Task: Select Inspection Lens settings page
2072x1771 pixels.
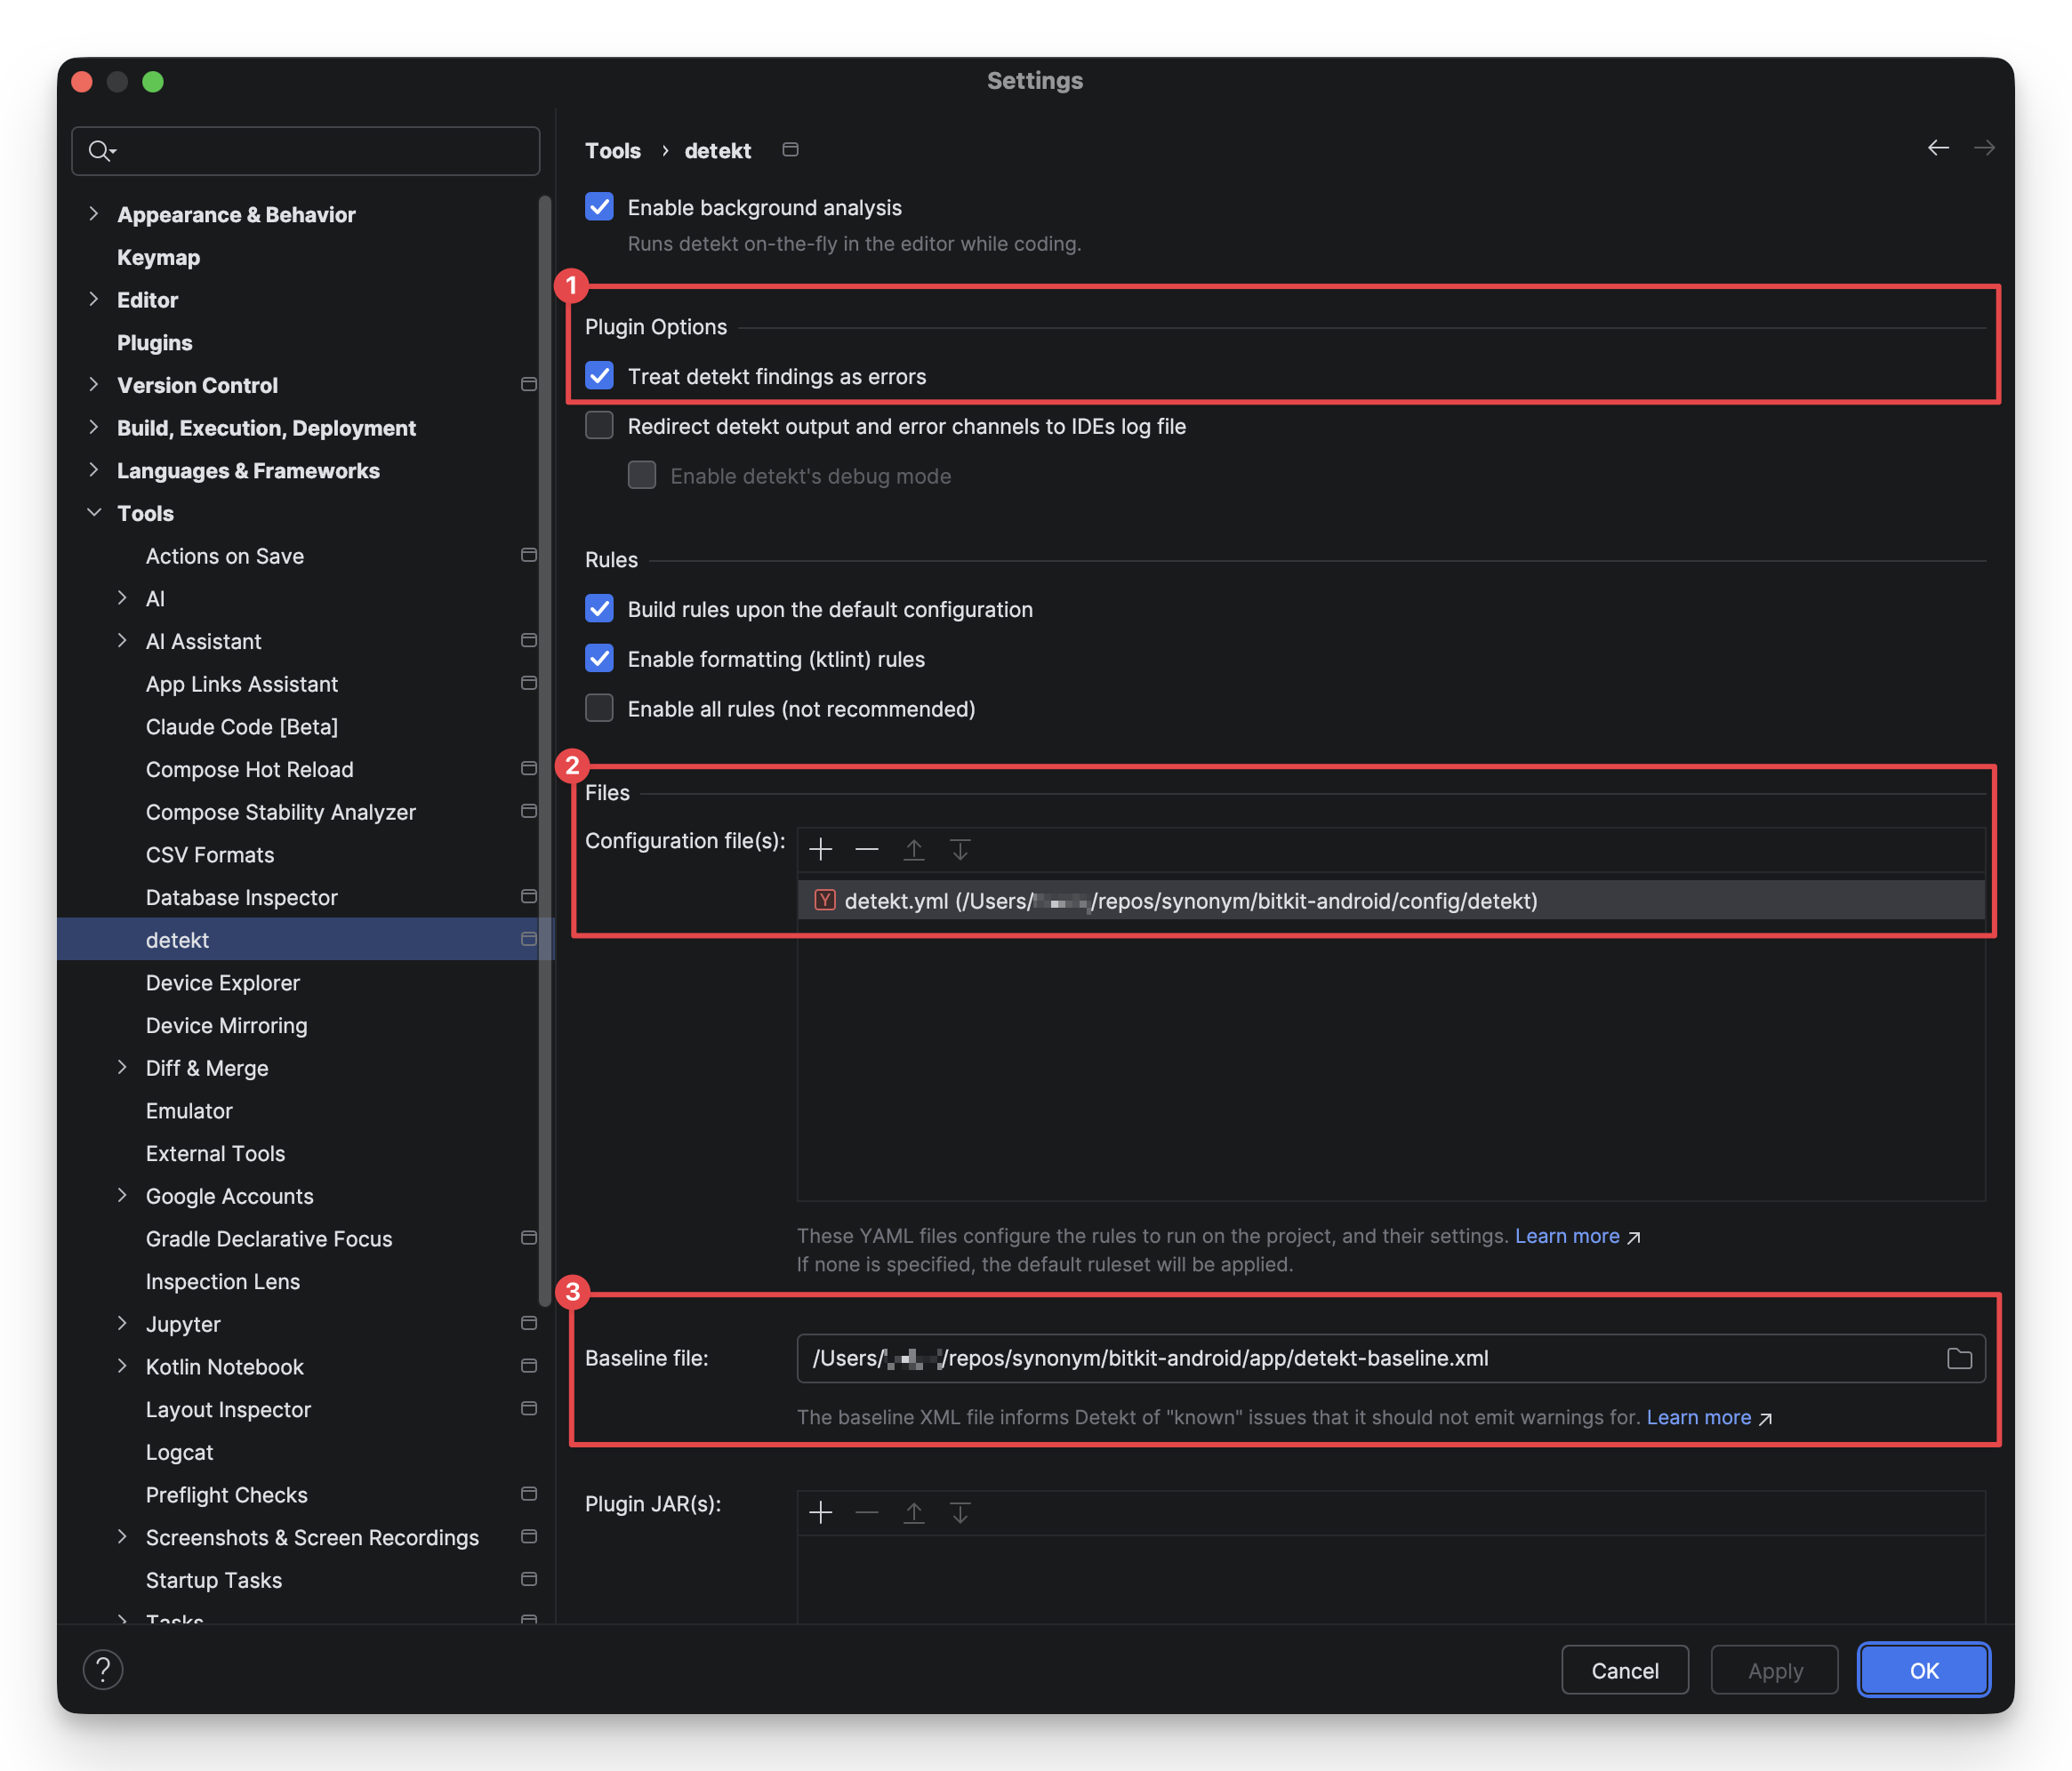Action: 222,1281
